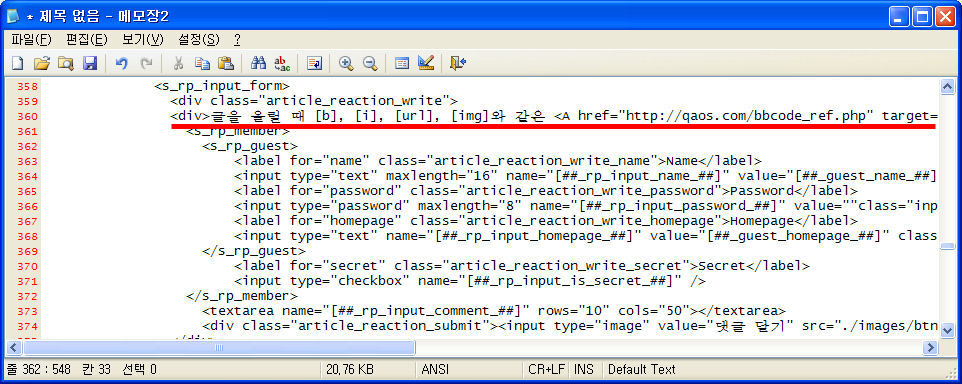Click the opening <s_rp_guest> tag line
962x384 pixels.
pyautogui.click(x=250, y=146)
